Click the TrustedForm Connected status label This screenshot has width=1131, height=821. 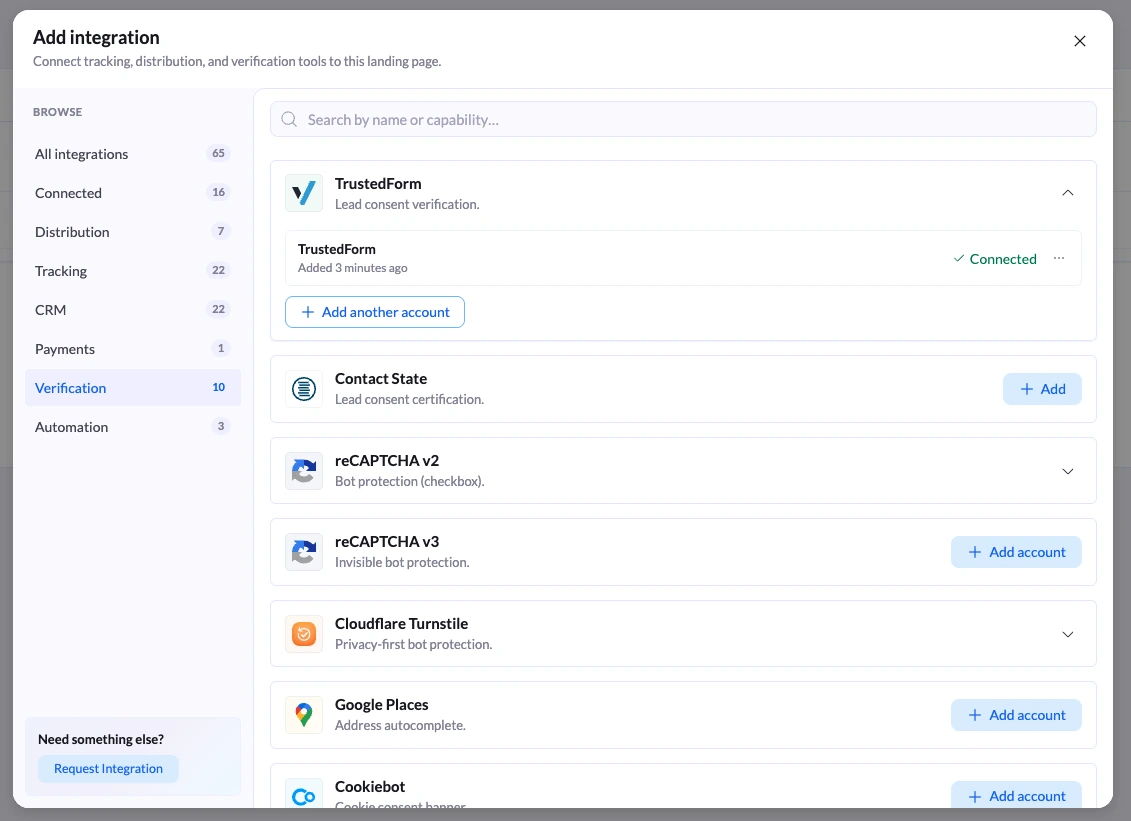coord(995,258)
